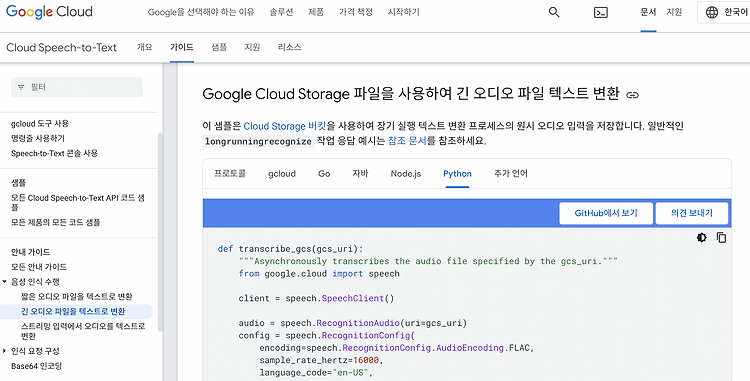The image size is (750, 381).
Task: Collapse the 음성 인식 수행 section
Action: pyautogui.click(x=4, y=282)
